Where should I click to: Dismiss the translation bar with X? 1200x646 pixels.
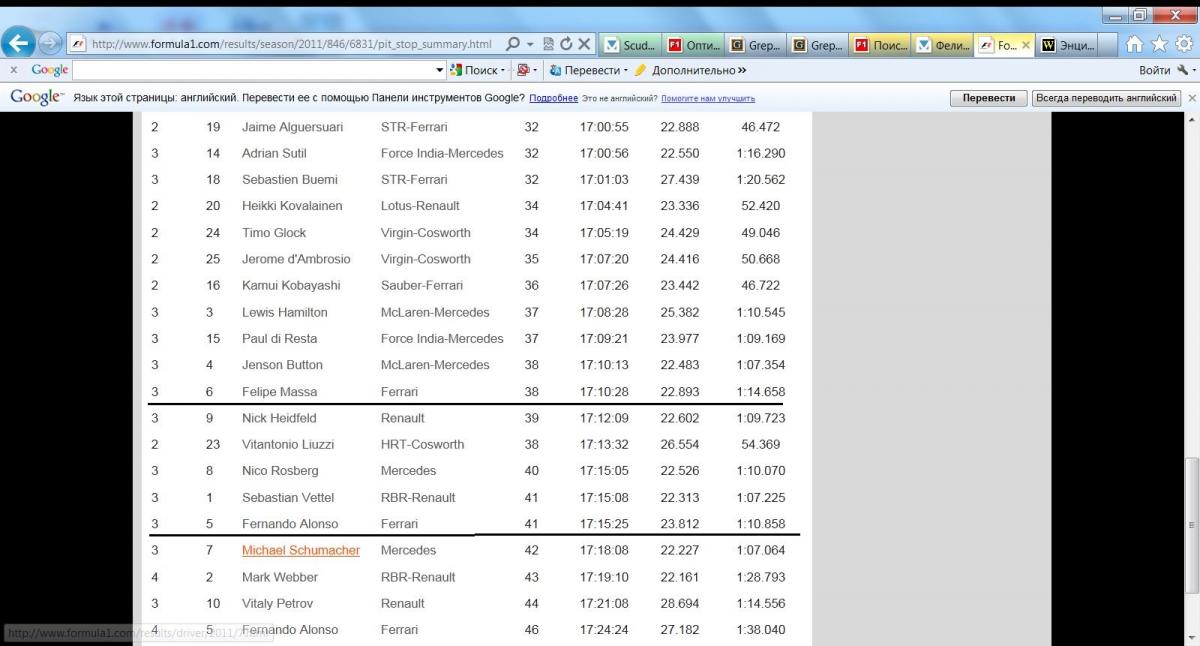(1191, 98)
